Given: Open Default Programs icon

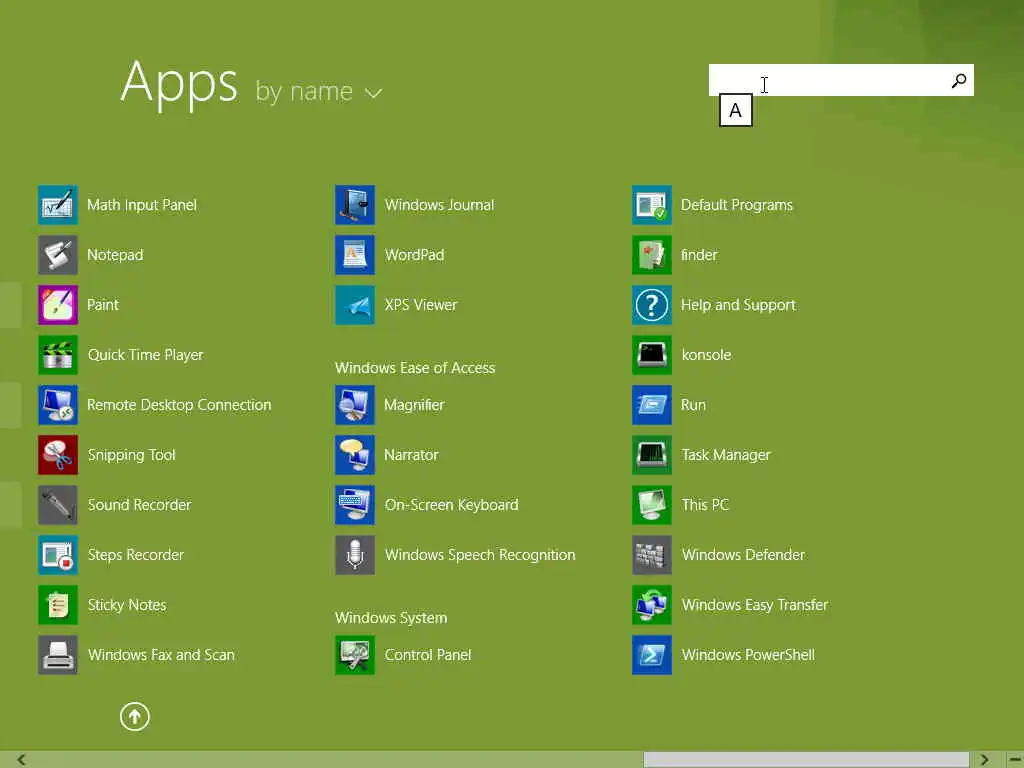Looking at the screenshot, I should pyautogui.click(x=652, y=205).
